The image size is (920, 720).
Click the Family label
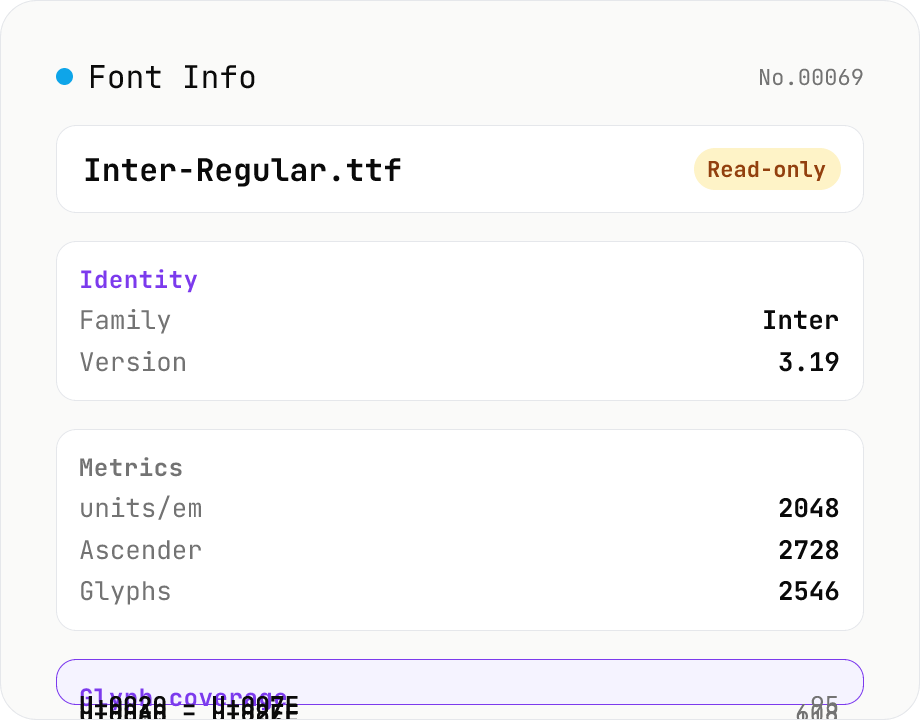(125, 320)
